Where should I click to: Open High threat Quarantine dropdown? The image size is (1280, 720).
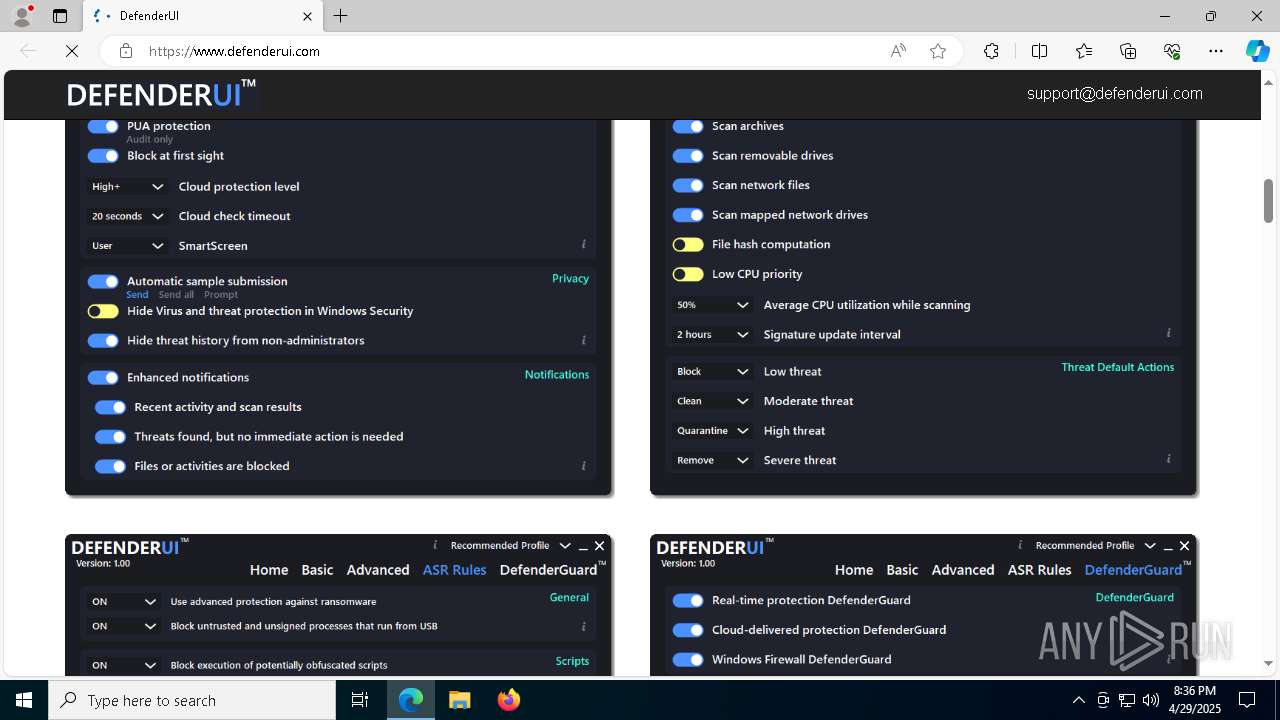pos(712,430)
